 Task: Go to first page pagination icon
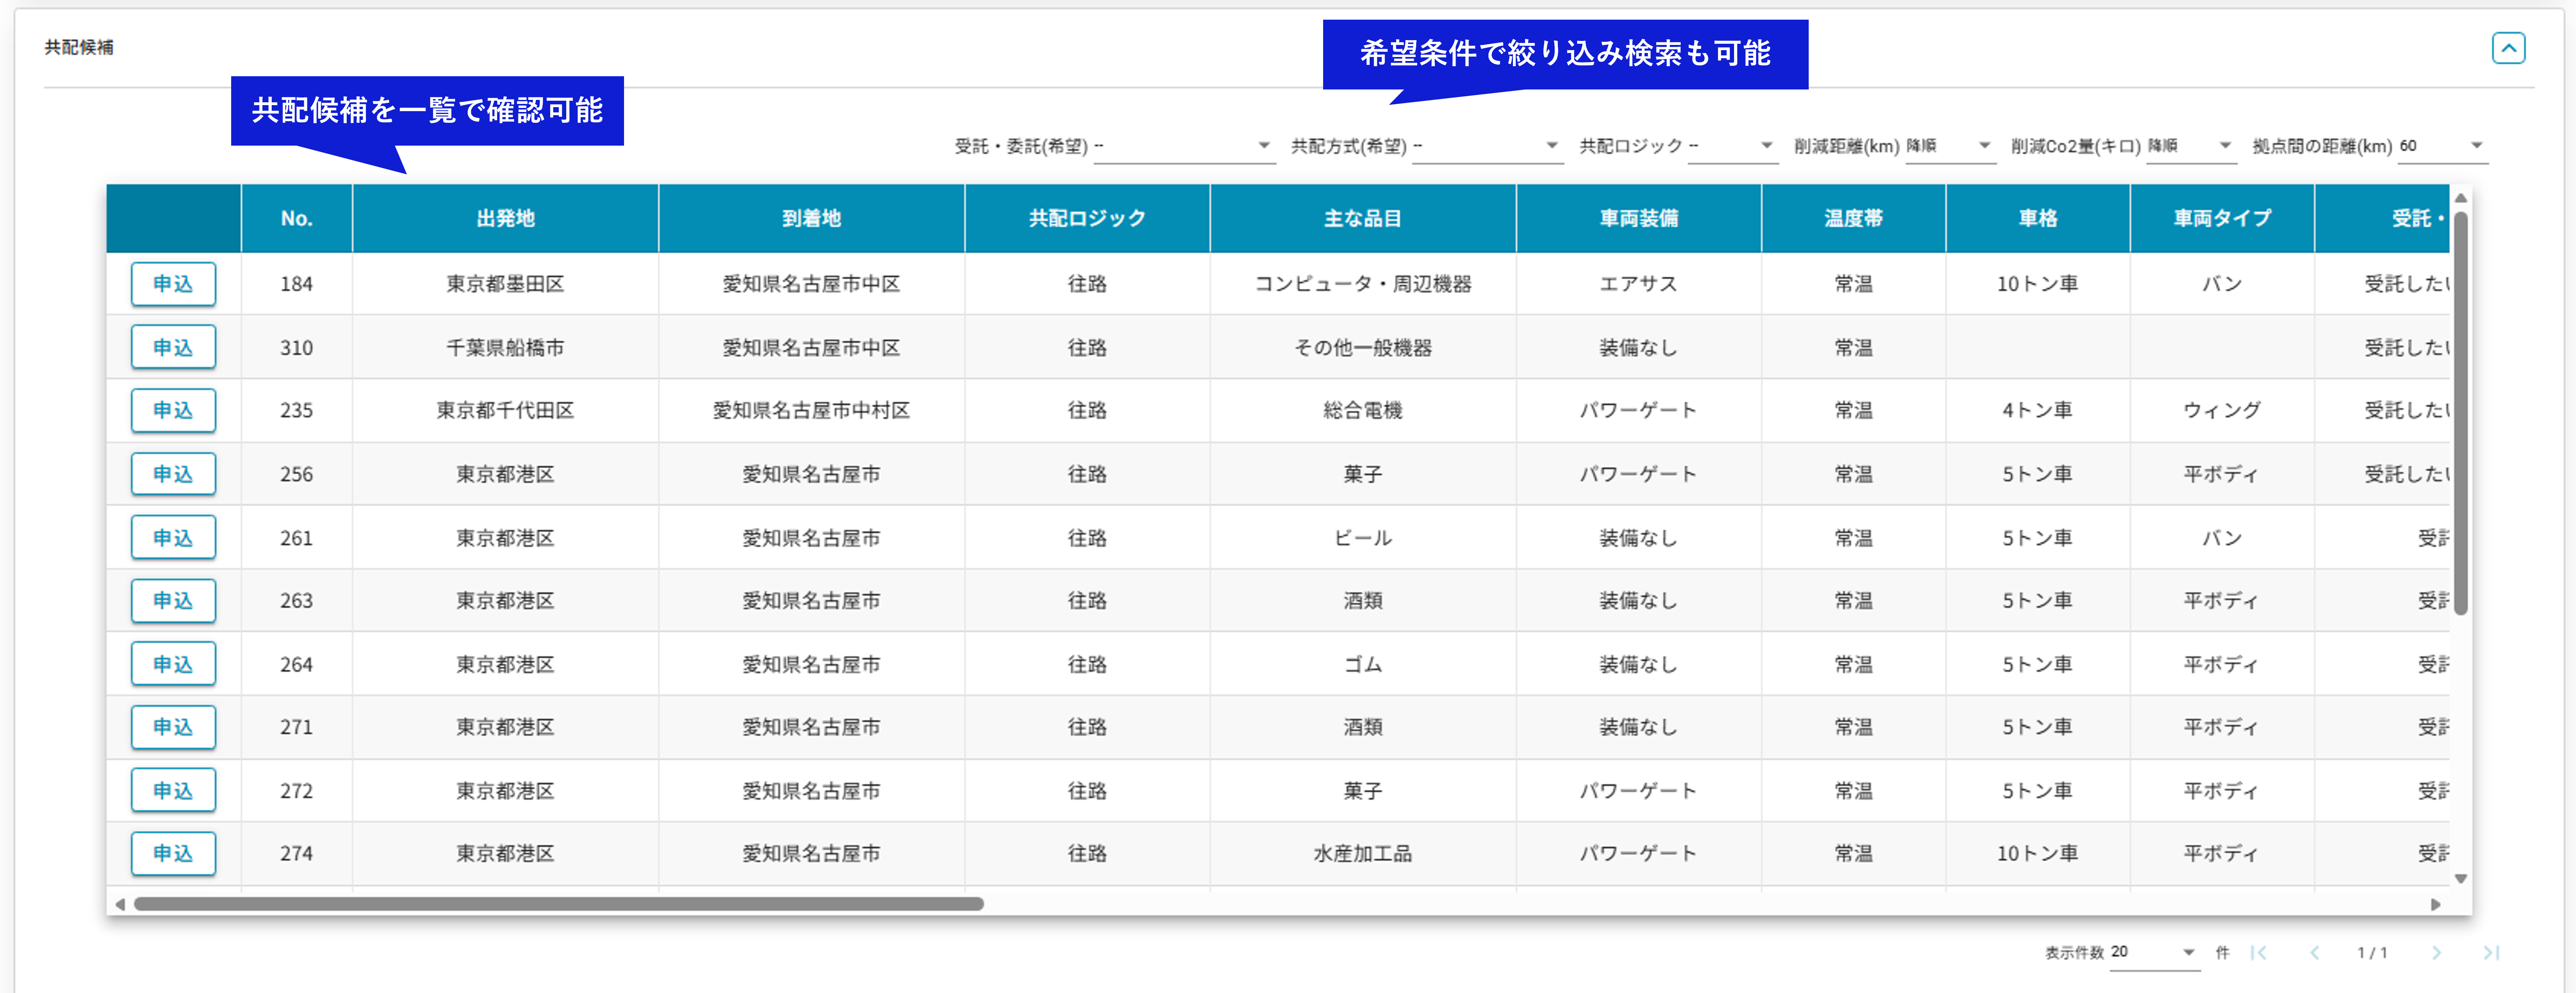tap(2258, 952)
